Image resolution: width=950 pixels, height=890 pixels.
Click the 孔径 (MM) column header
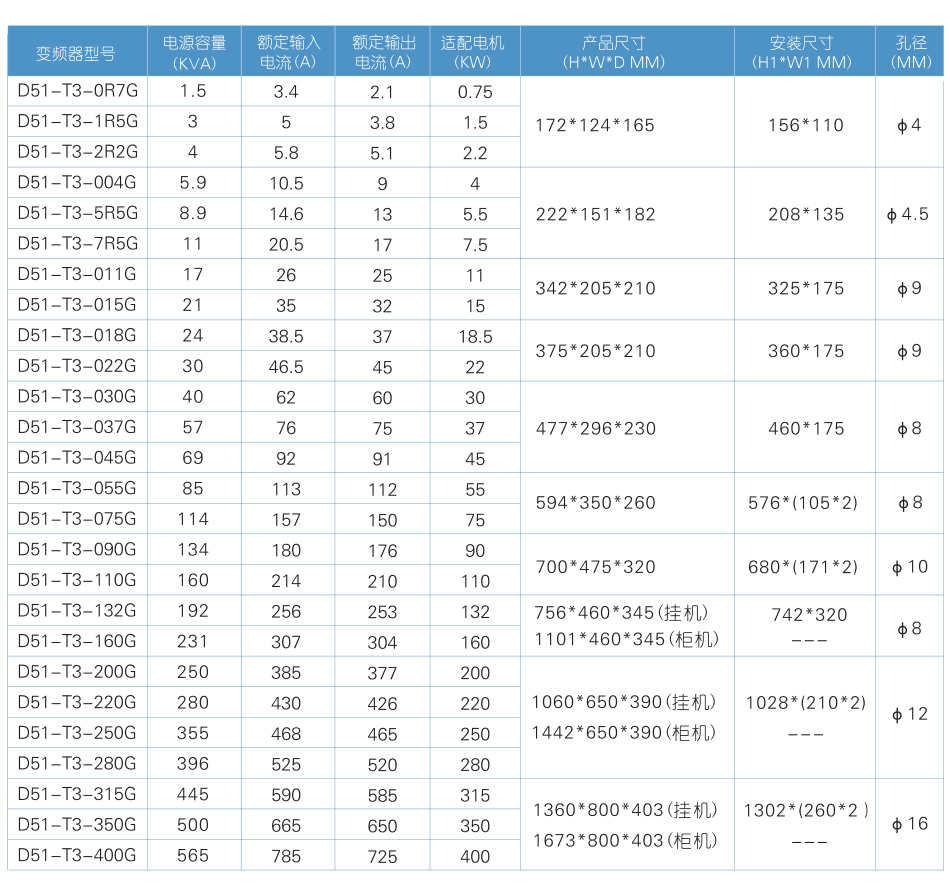pos(910,52)
